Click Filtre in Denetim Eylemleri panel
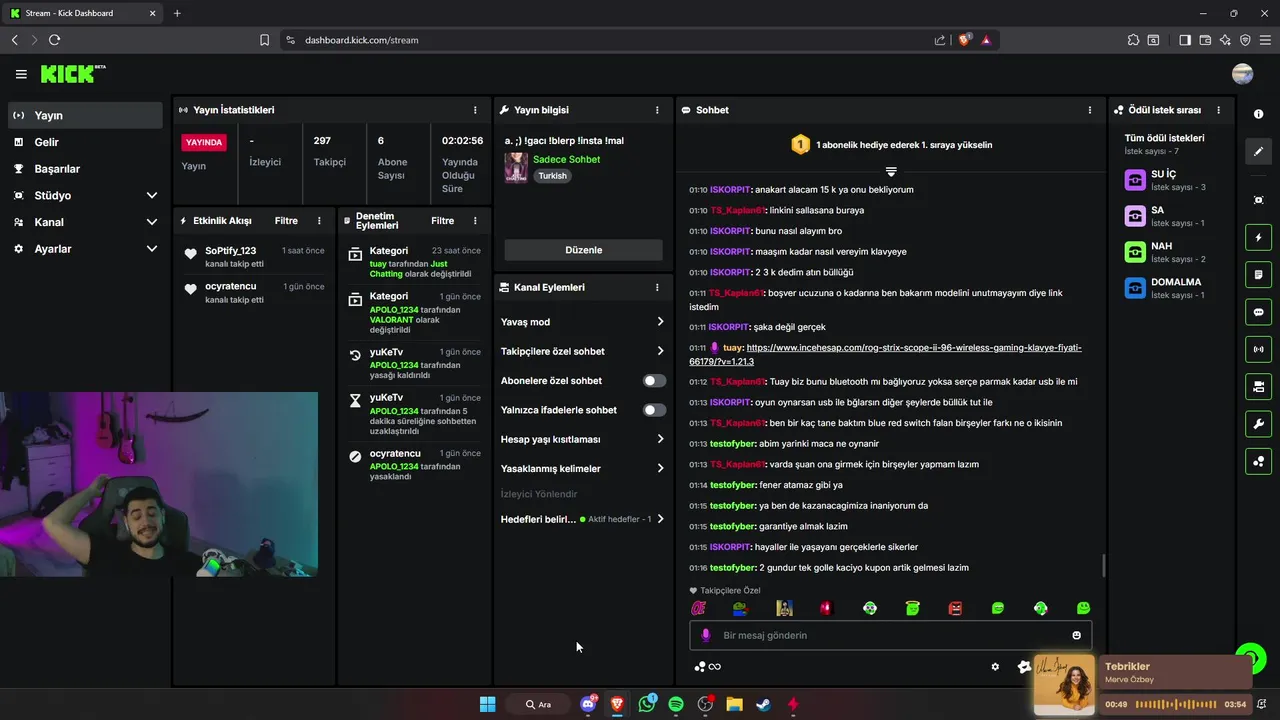 pyautogui.click(x=443, y=221)
